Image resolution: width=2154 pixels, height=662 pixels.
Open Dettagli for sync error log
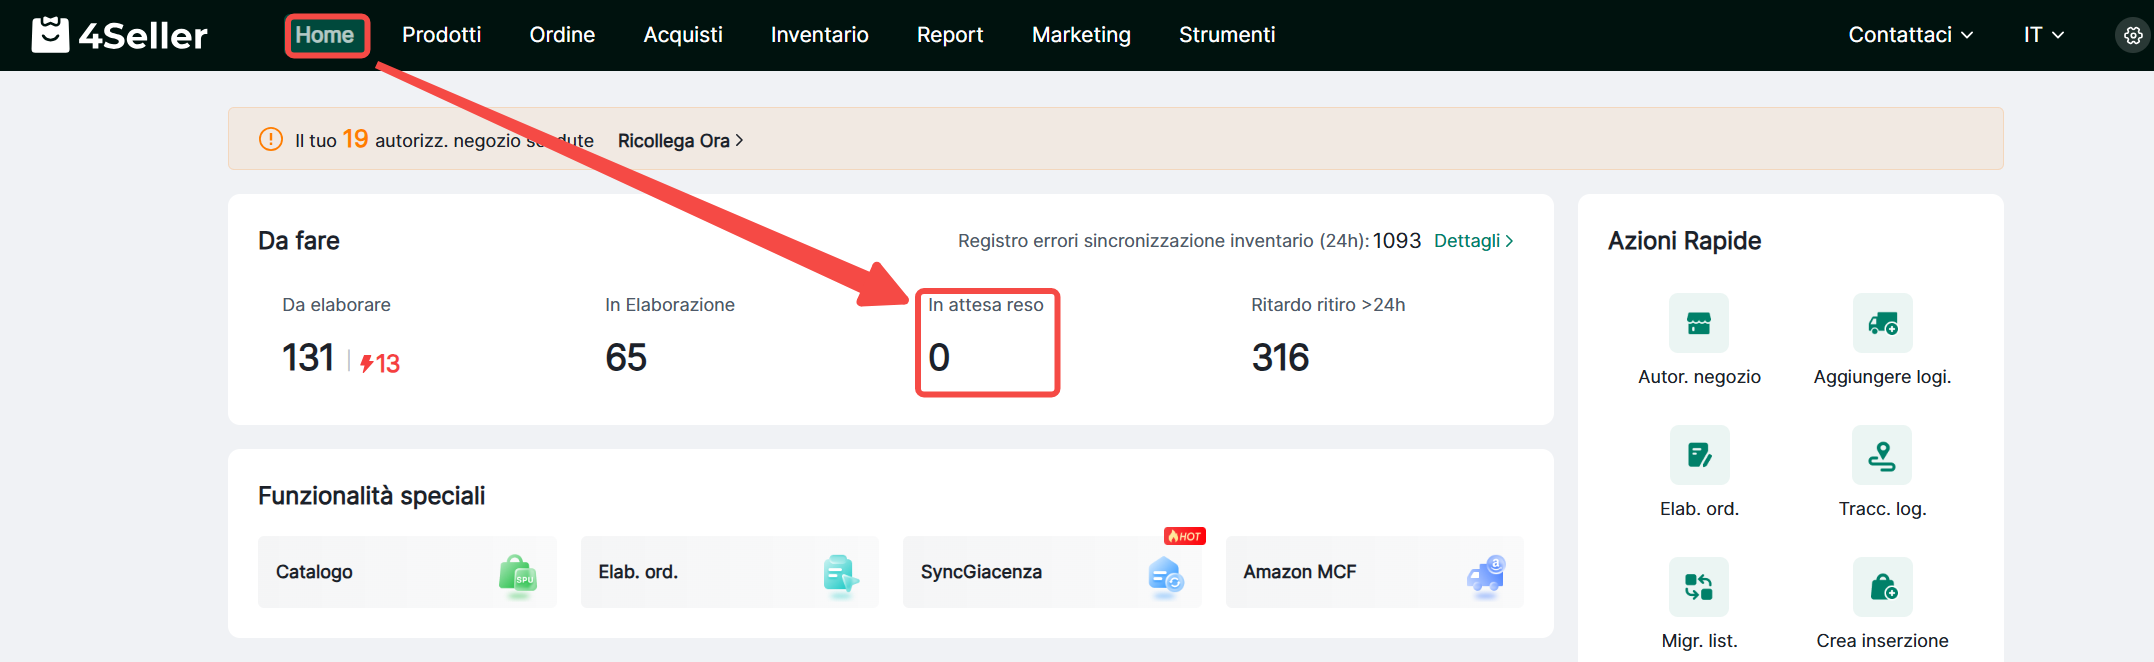coord(1473,241)
